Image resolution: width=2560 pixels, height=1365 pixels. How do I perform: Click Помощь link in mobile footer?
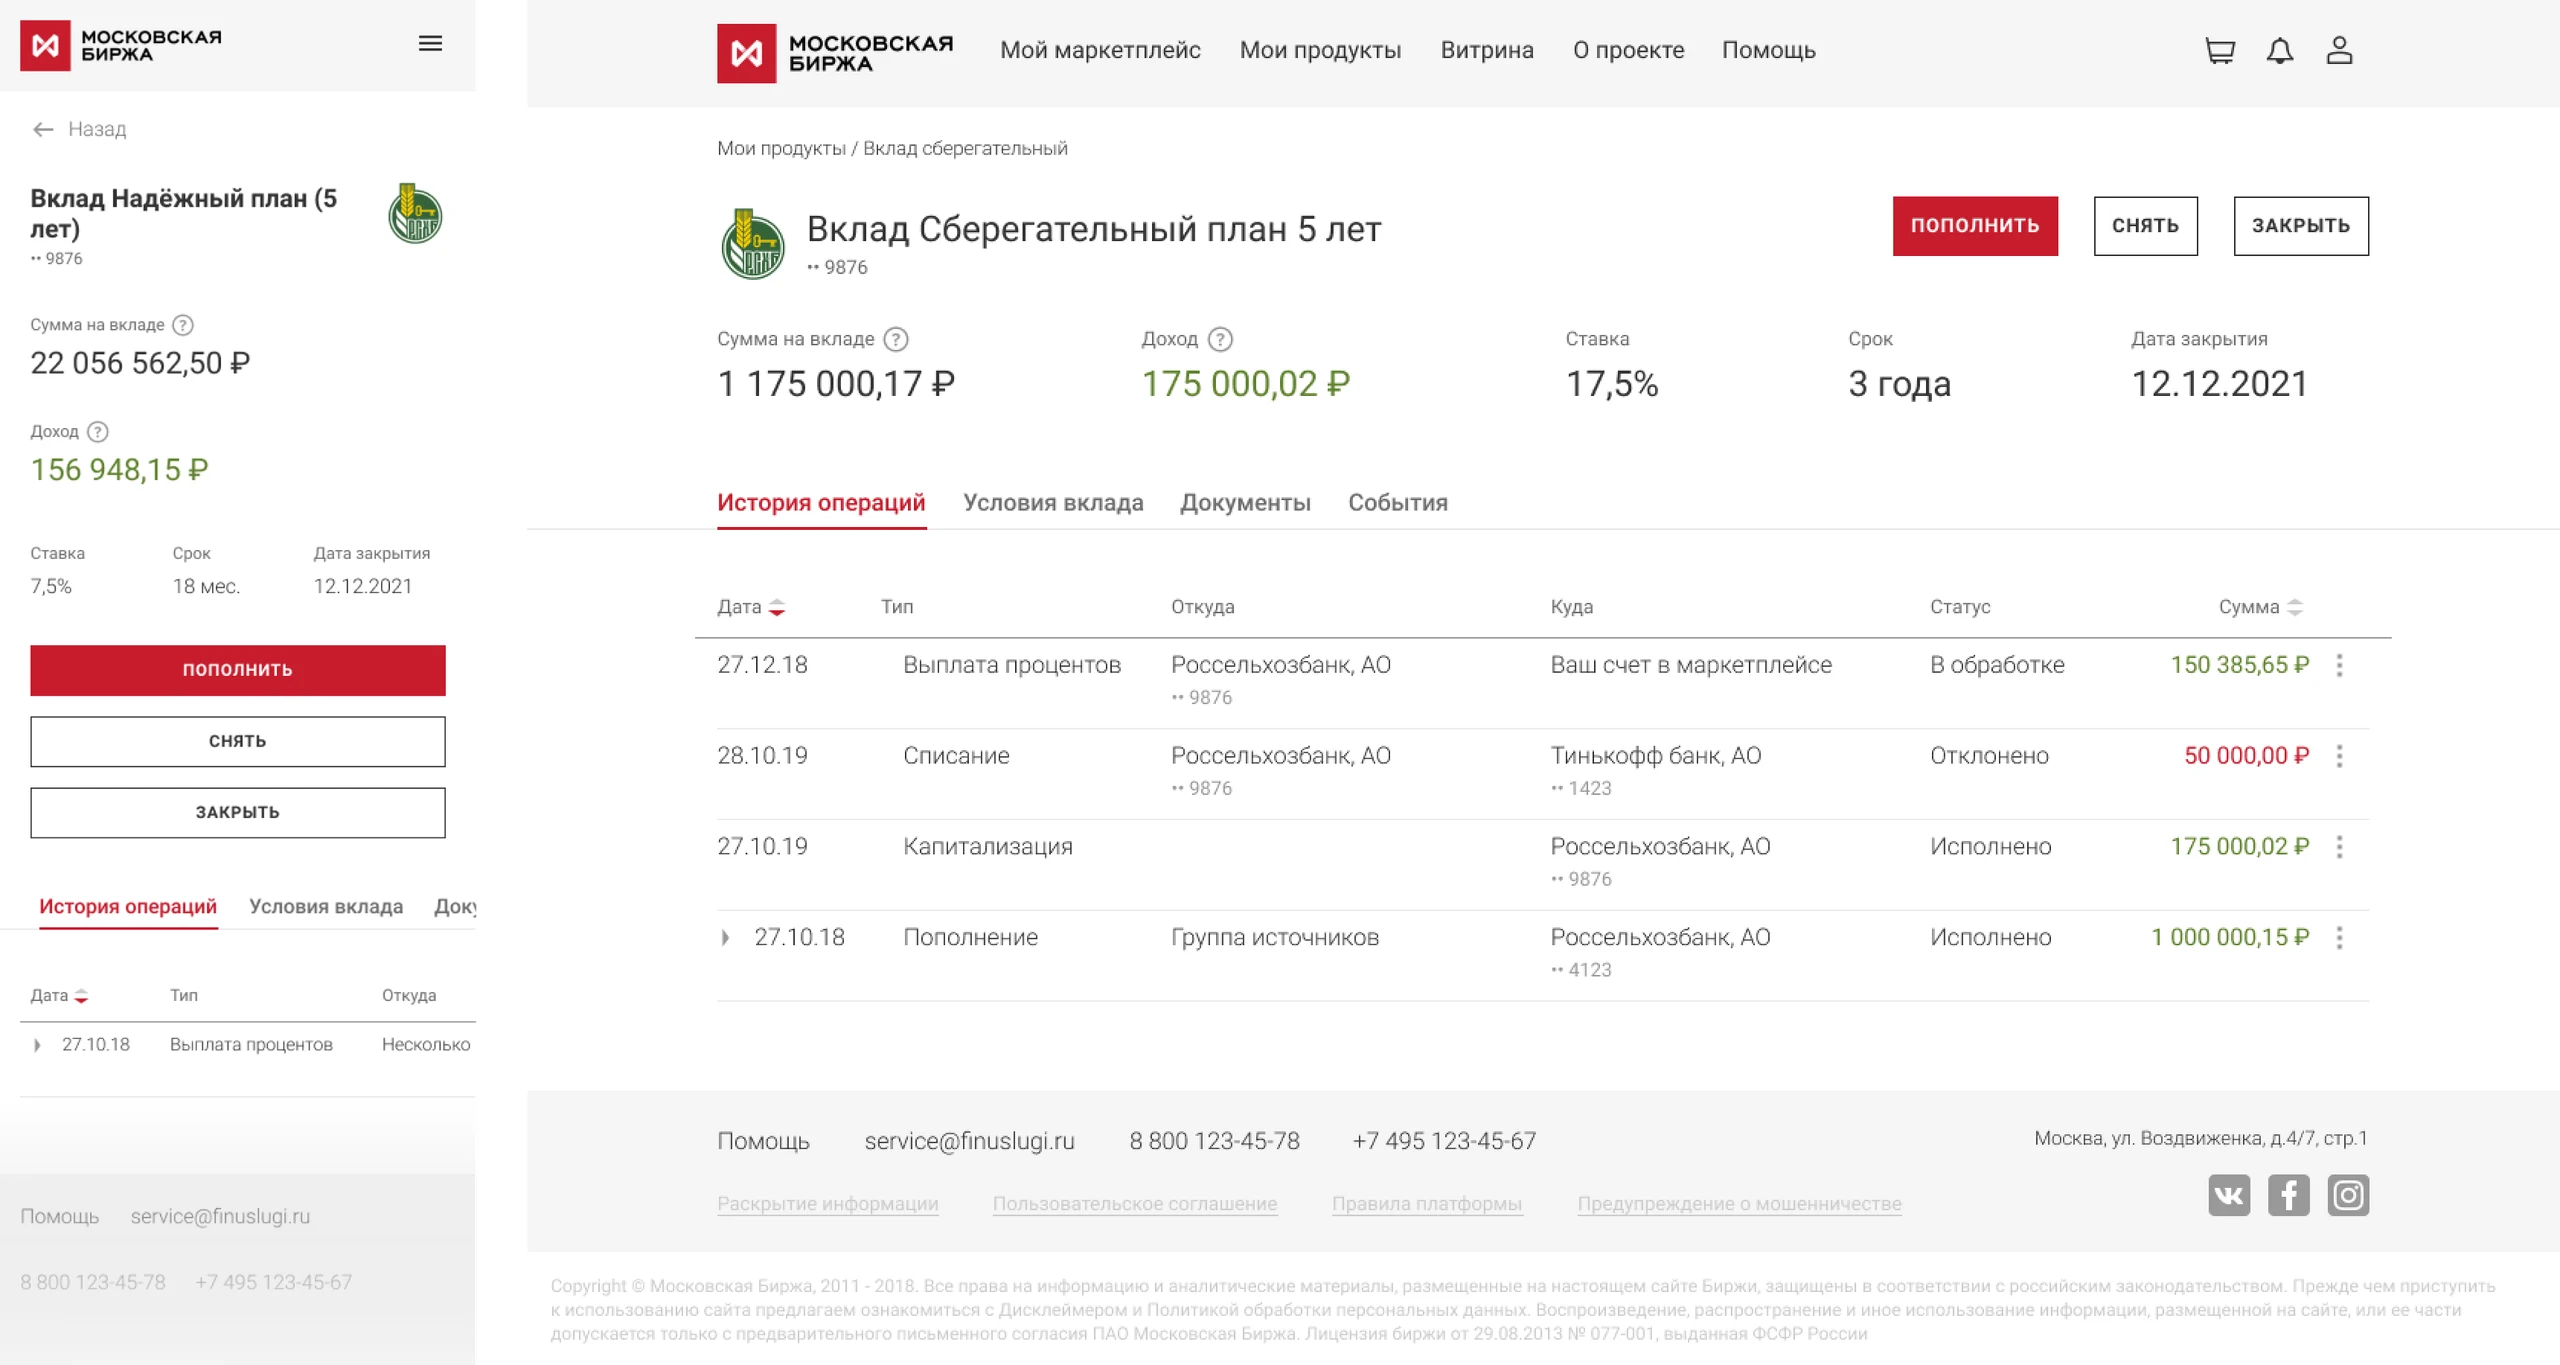point(60,1217)
